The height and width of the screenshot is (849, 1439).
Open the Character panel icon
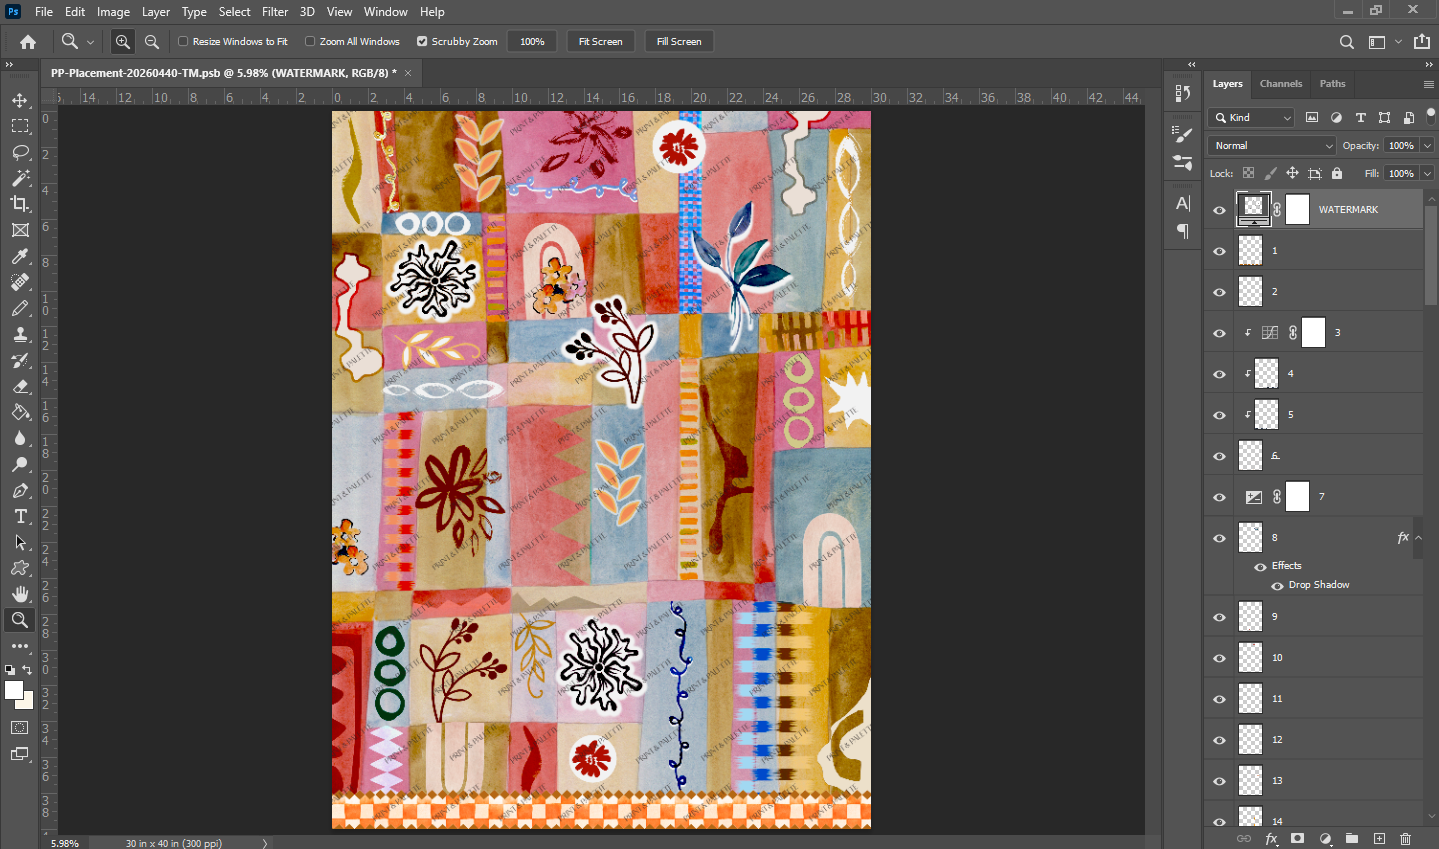[x=1183, y=203]
